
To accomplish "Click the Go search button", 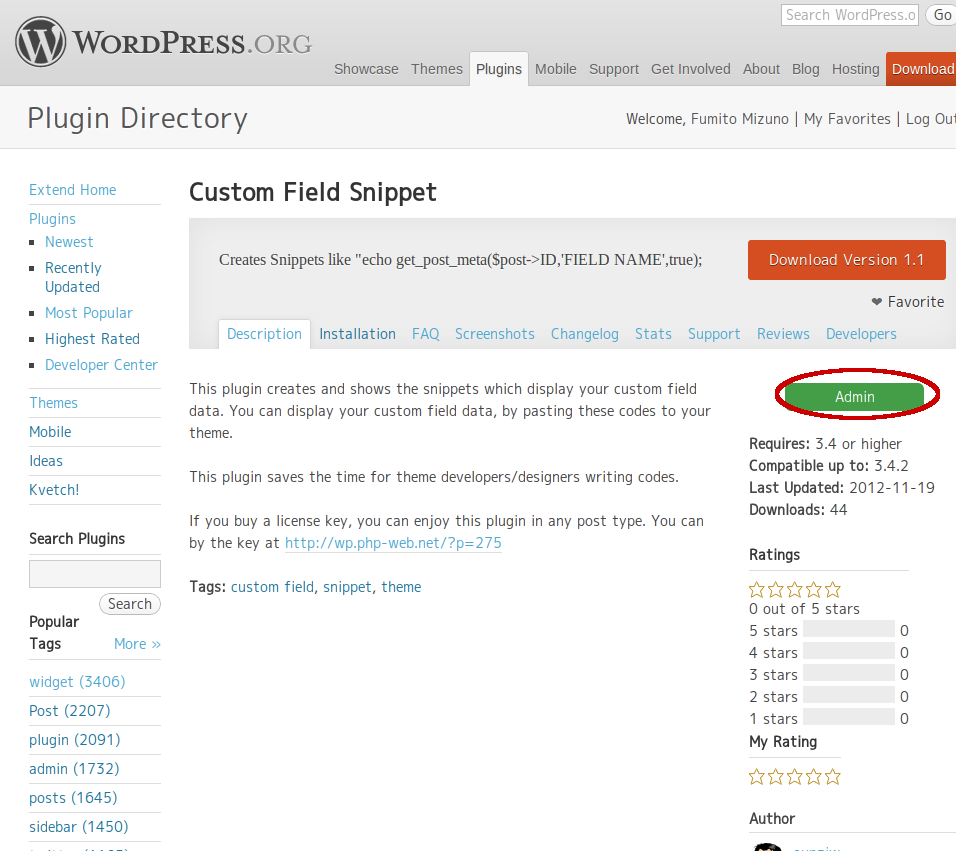I will [941, 15].
